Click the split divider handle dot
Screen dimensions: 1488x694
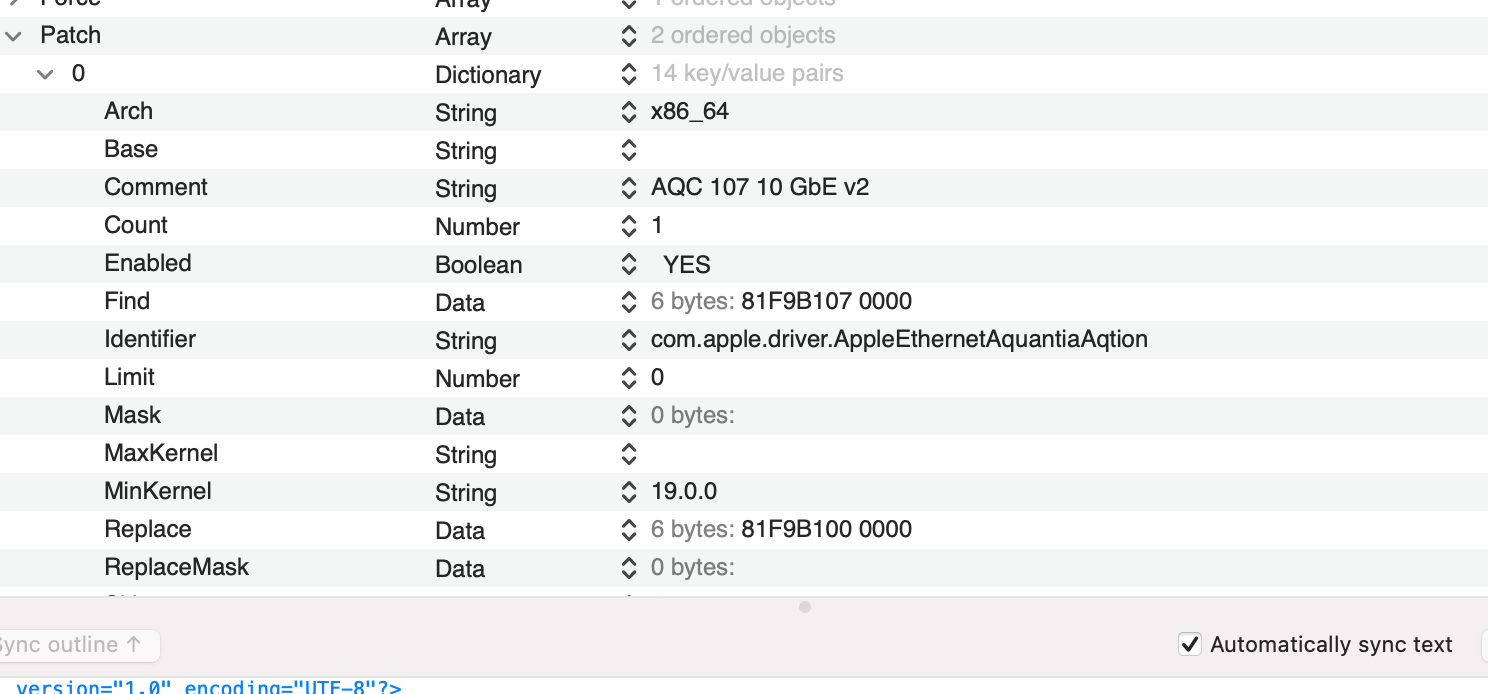tap(805, 607)
